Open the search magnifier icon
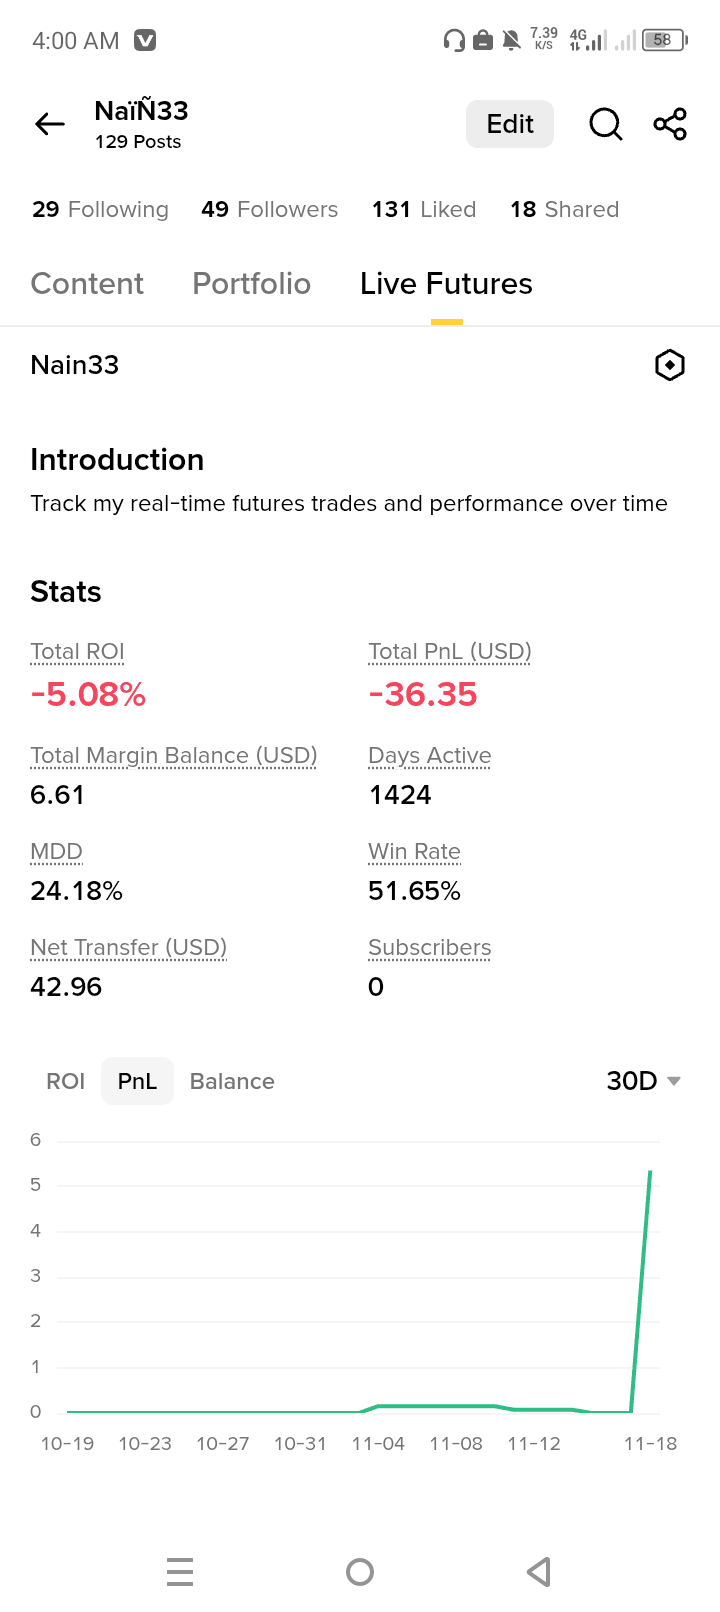Image resolution: width=720 pixels, height=1612 pixels. click(x=606, y=124)
